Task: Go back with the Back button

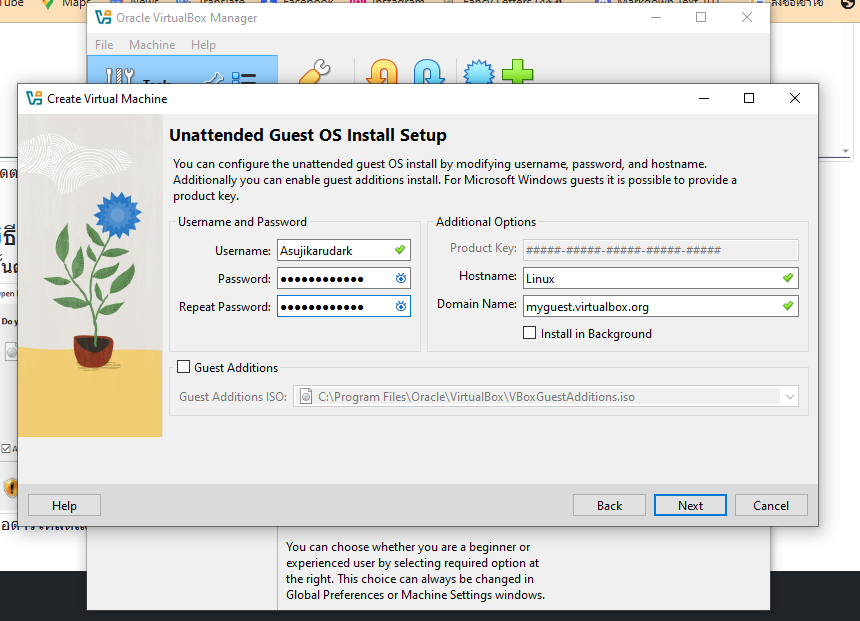Action: [609, 505]
